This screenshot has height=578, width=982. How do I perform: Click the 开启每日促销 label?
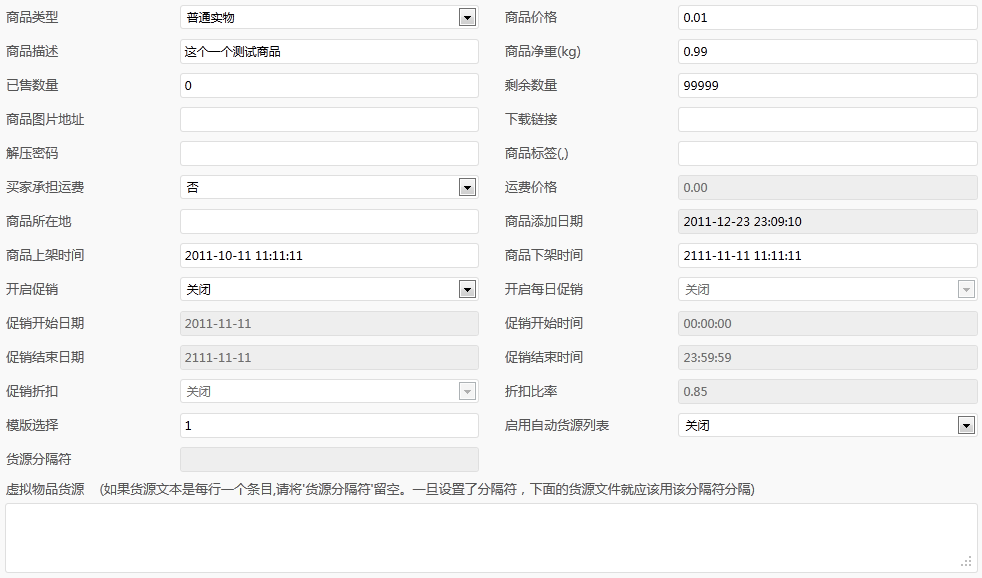pyautogui.click(x=544, y=289)
